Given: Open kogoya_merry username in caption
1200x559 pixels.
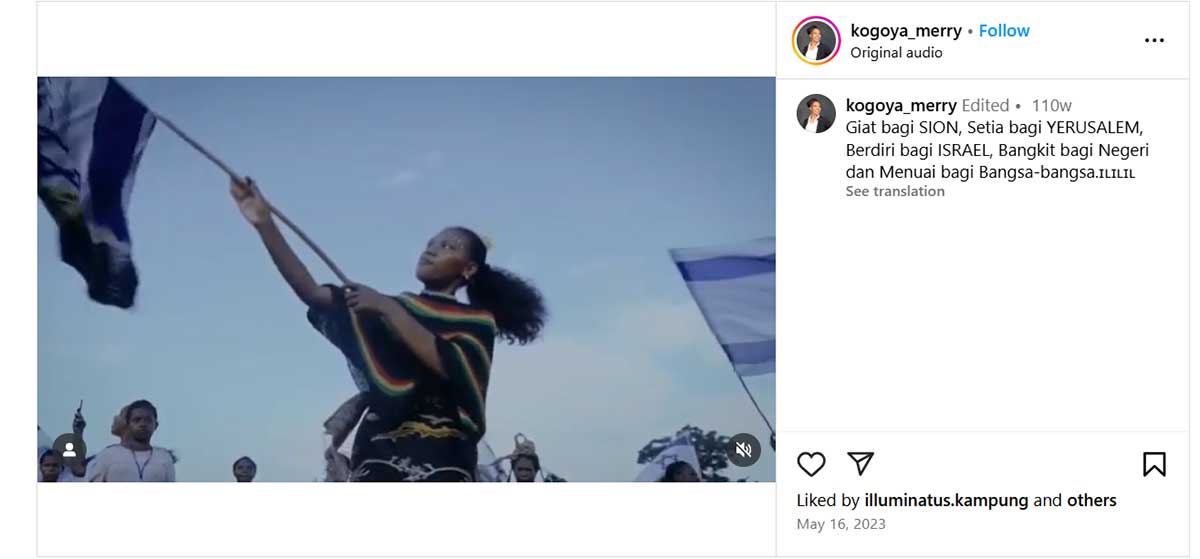Looking at the screenshot, I should pyautogui.click(x=901, y=105).
